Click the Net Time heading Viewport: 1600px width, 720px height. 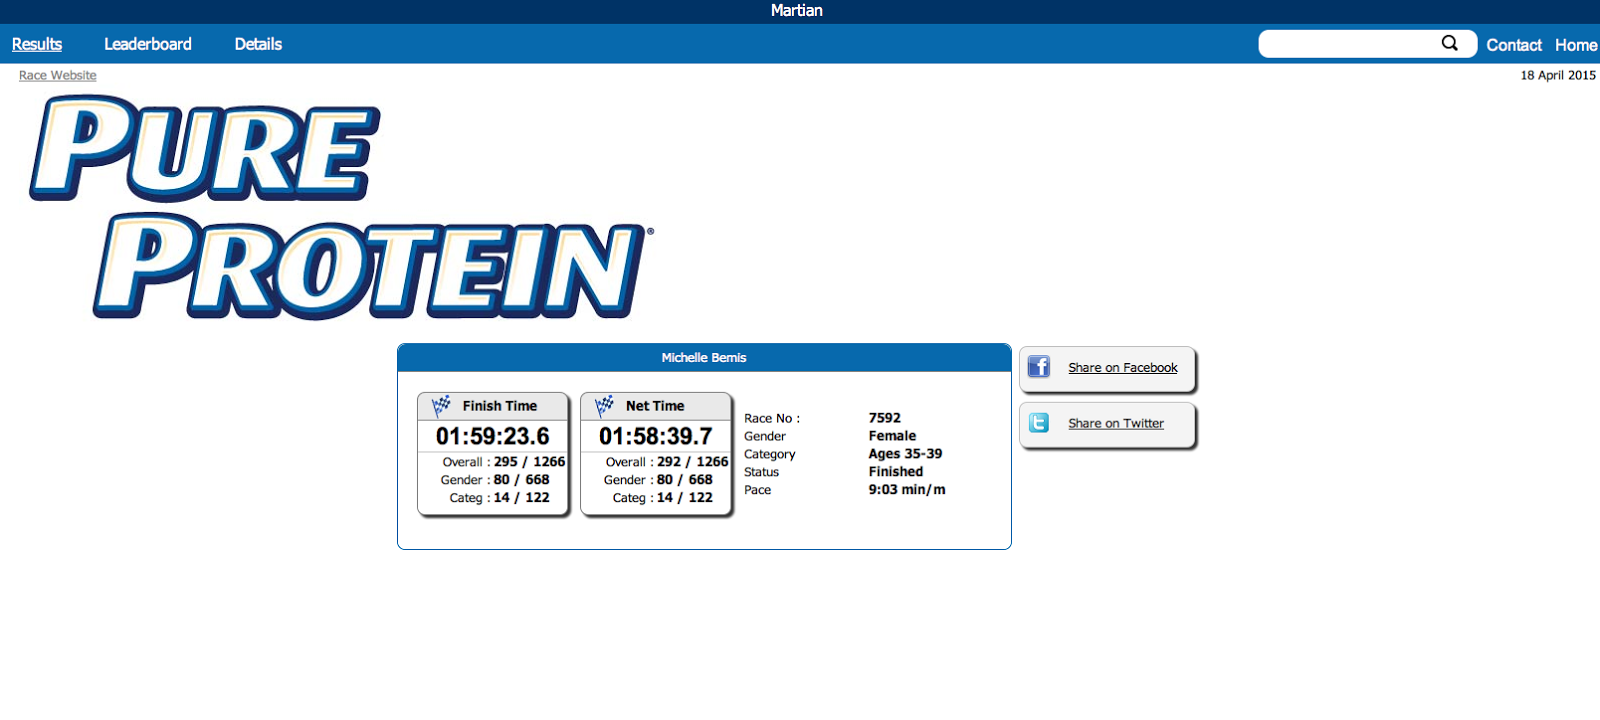[655, 406]
